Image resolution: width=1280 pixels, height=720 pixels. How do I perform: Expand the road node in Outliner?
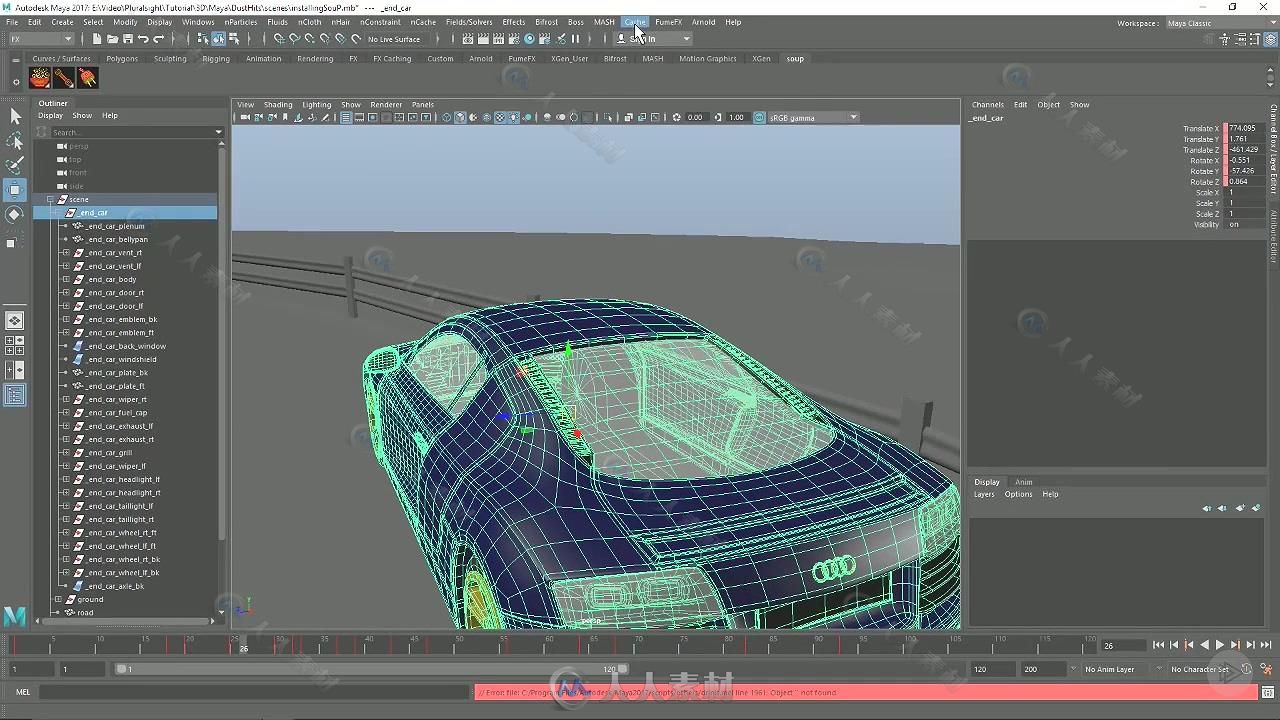[58, 612]
